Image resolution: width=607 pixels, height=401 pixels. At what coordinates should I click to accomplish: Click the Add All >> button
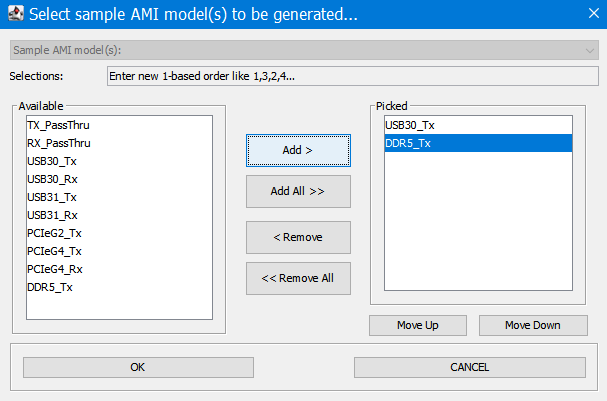tap(298, 191)
